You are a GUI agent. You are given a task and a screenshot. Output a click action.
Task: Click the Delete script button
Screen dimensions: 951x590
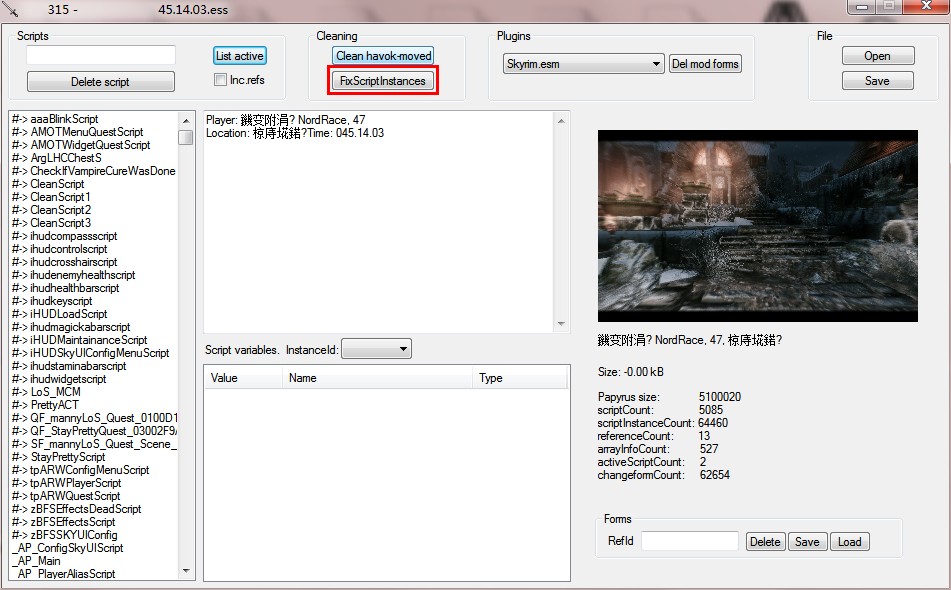(x=101, y=82)
